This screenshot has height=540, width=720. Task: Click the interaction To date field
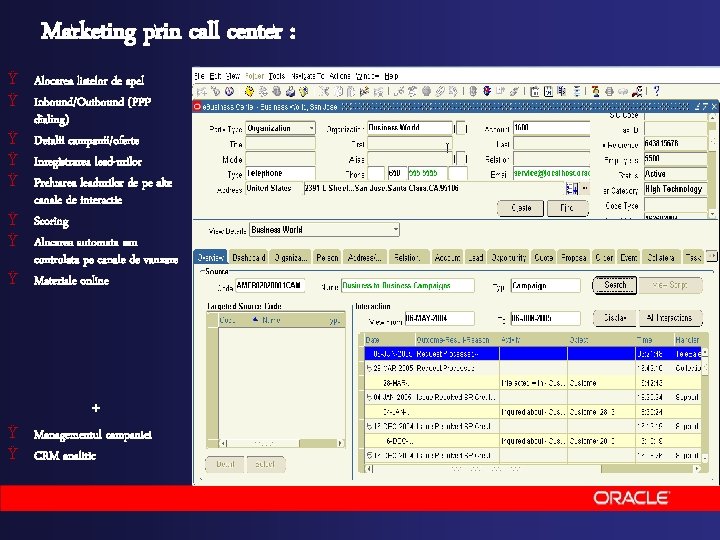pyautogui.click(x=546, y=318)
